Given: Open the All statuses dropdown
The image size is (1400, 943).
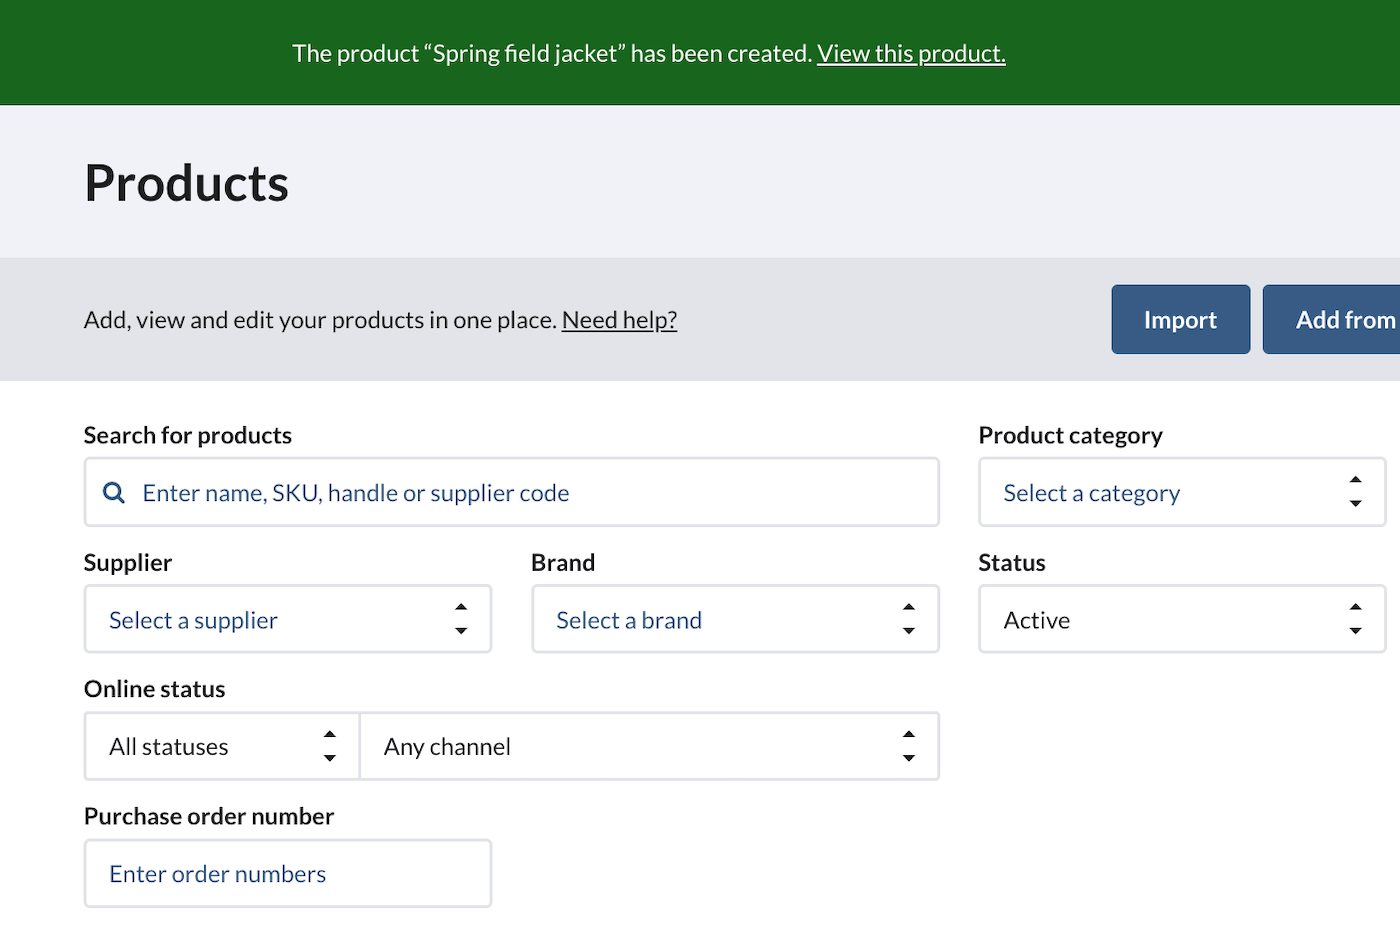Looking at the screenshot, I should [222, 746].
